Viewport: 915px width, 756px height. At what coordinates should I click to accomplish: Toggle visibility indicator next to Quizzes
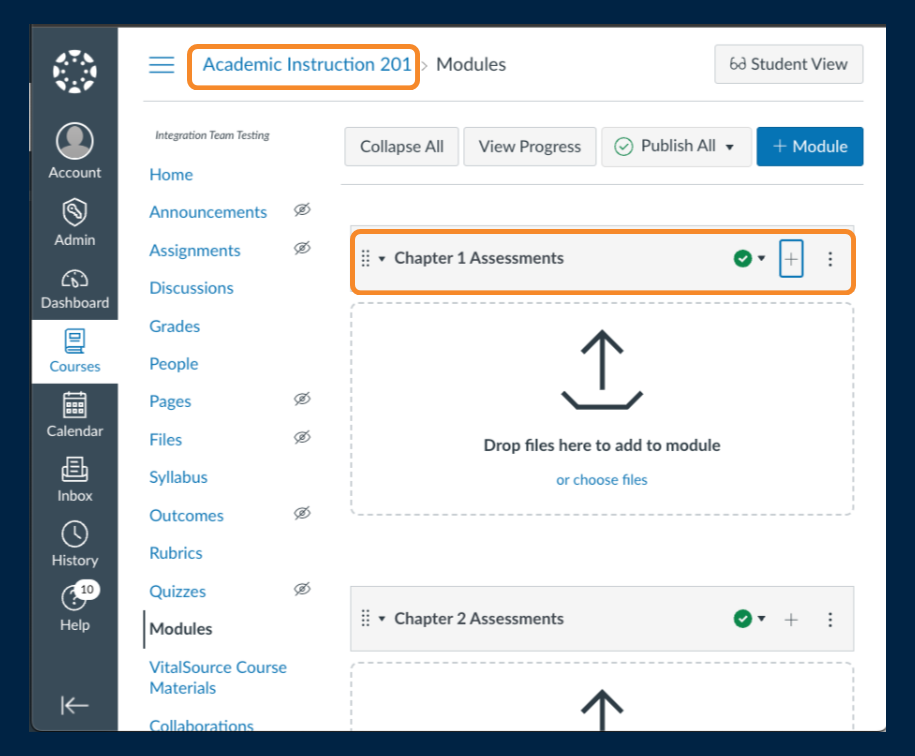click(302, 589)
